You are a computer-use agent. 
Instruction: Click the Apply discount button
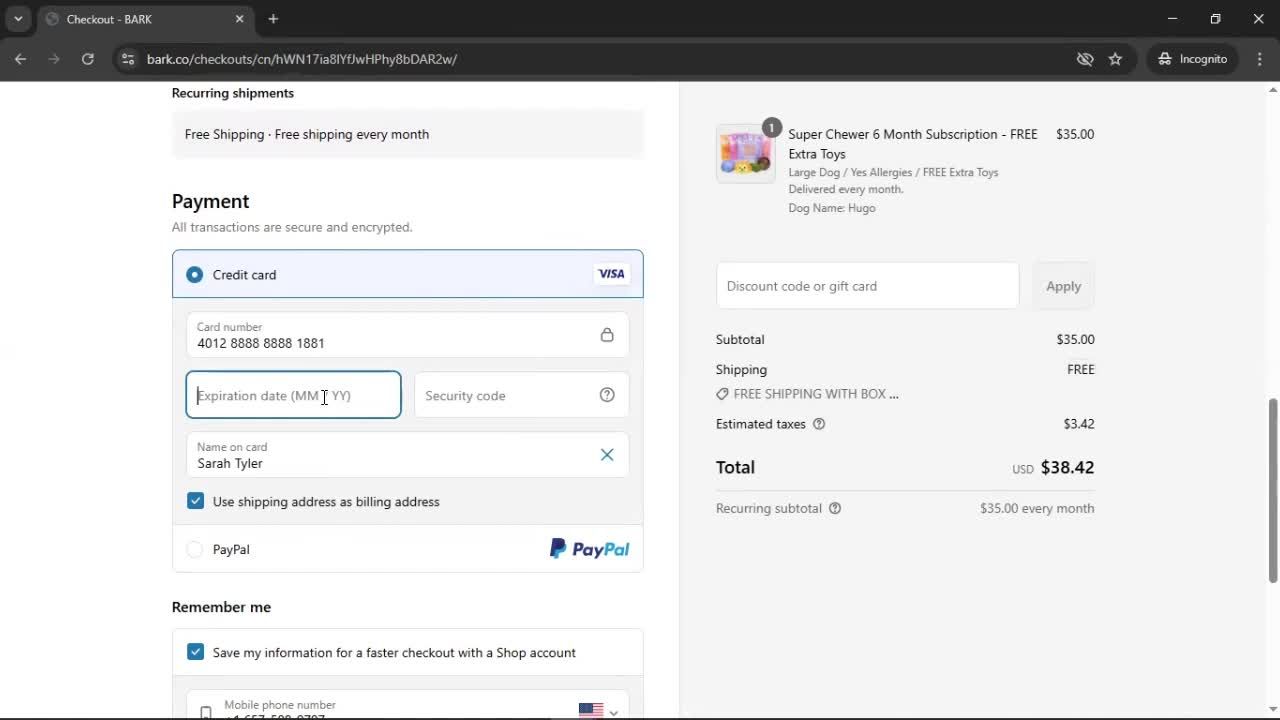[x=1063, y=286]
